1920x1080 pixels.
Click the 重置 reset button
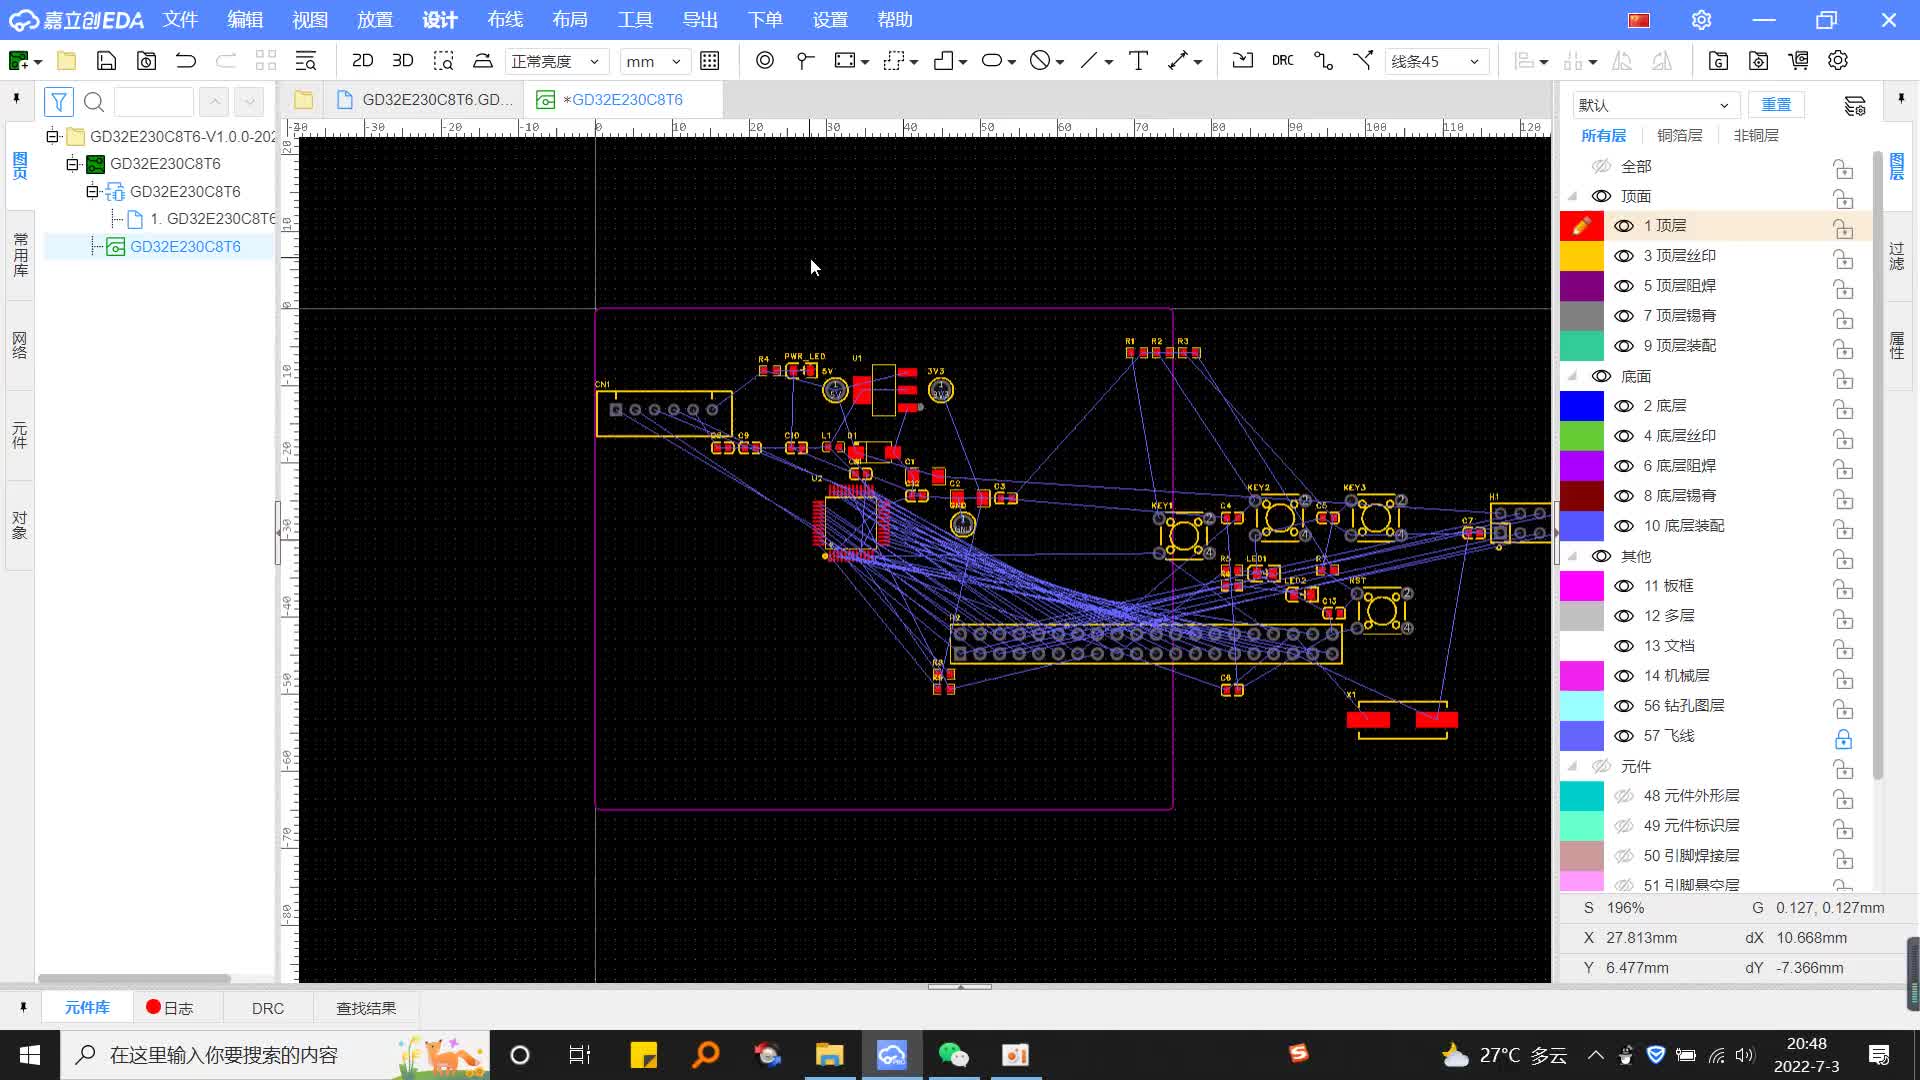[1776, 105]
